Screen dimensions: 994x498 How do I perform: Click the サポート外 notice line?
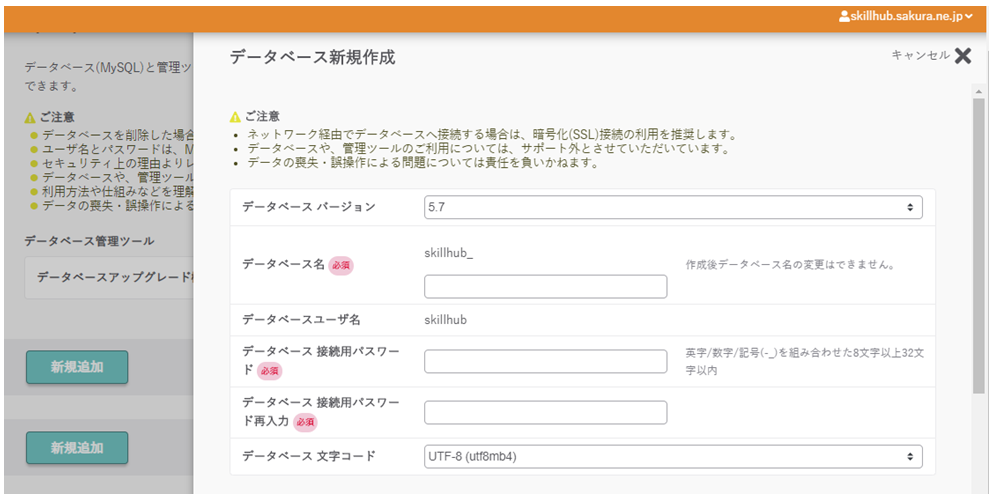[488, 149]
